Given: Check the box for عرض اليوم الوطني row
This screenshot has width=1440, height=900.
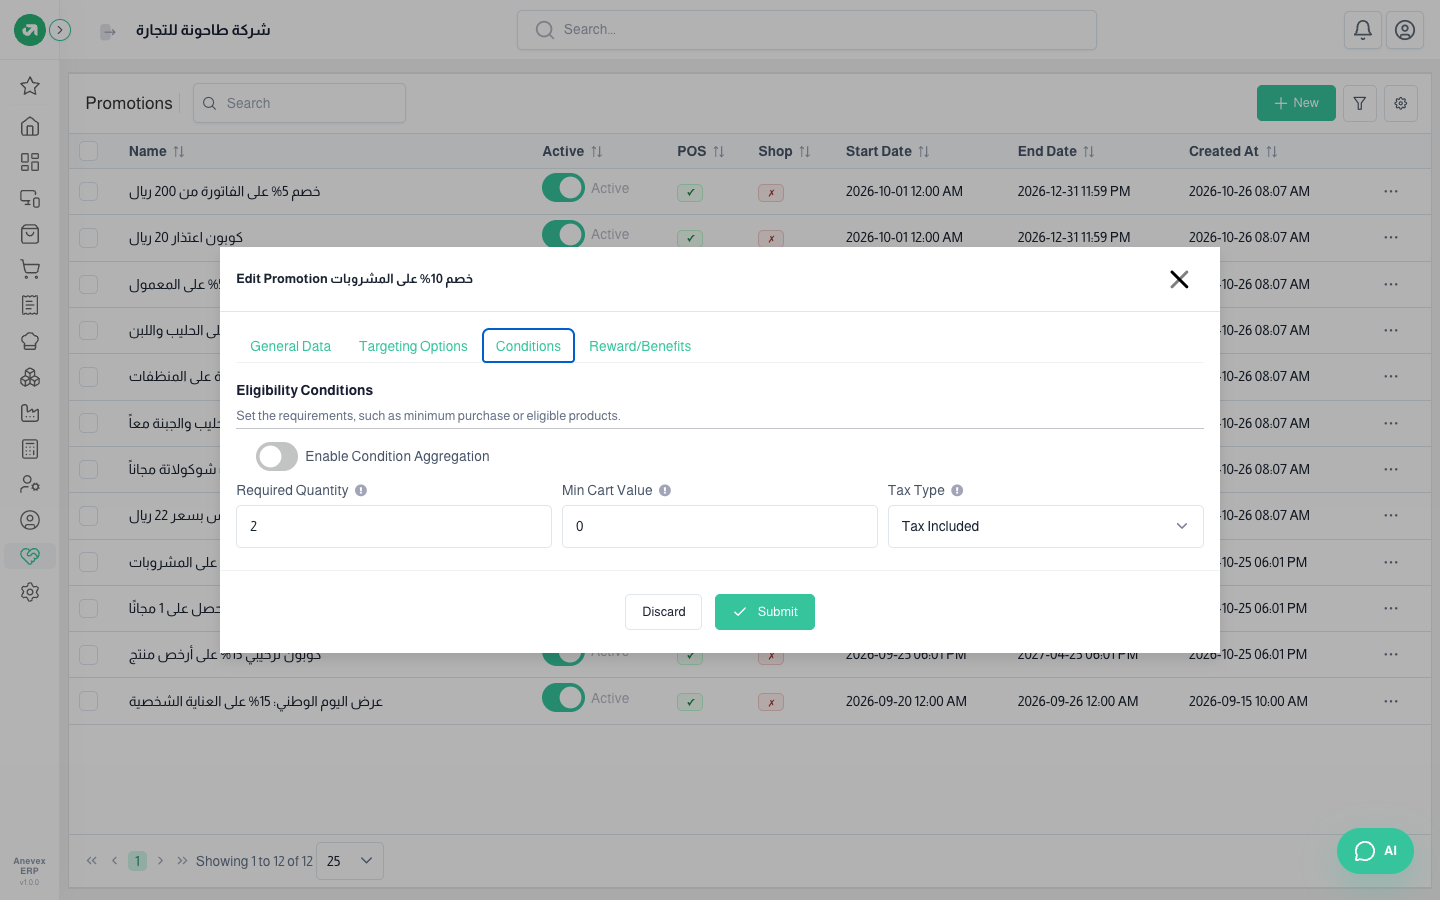Looking at the screenshot, I should click(89, 701).
